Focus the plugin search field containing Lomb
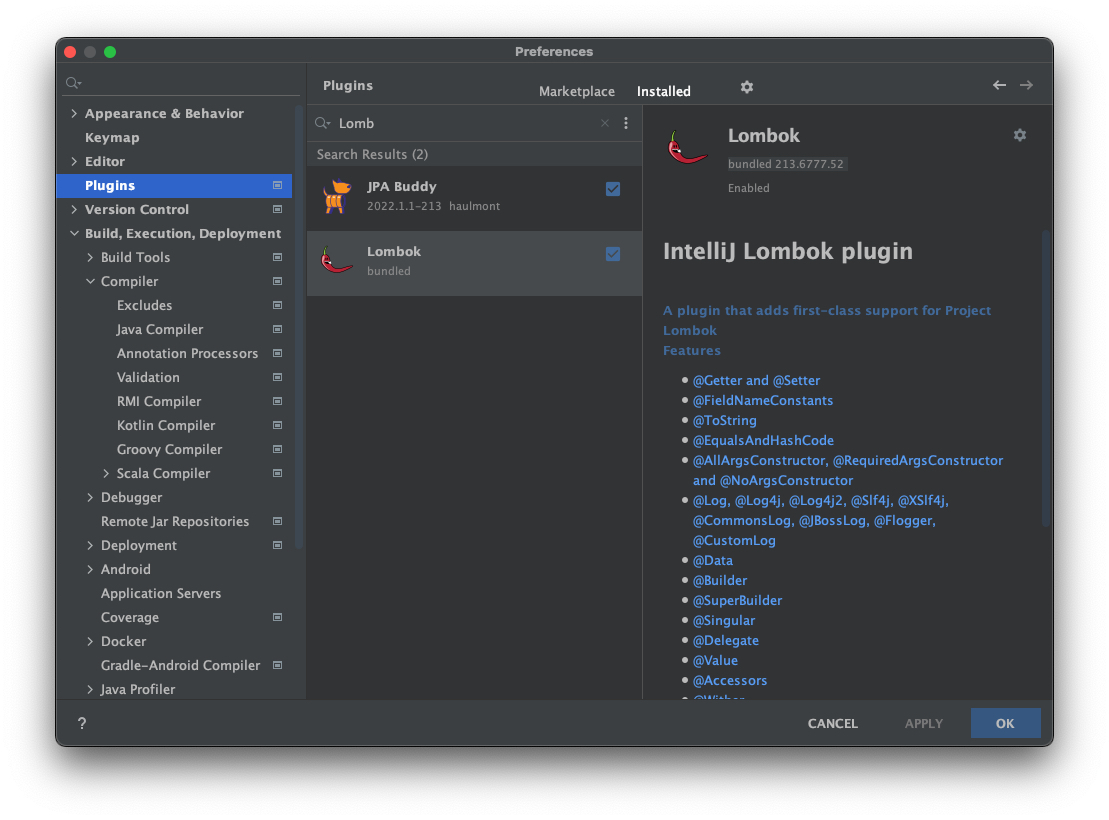The height and width of the screenshot is (820, 1109). click(467, 123)
